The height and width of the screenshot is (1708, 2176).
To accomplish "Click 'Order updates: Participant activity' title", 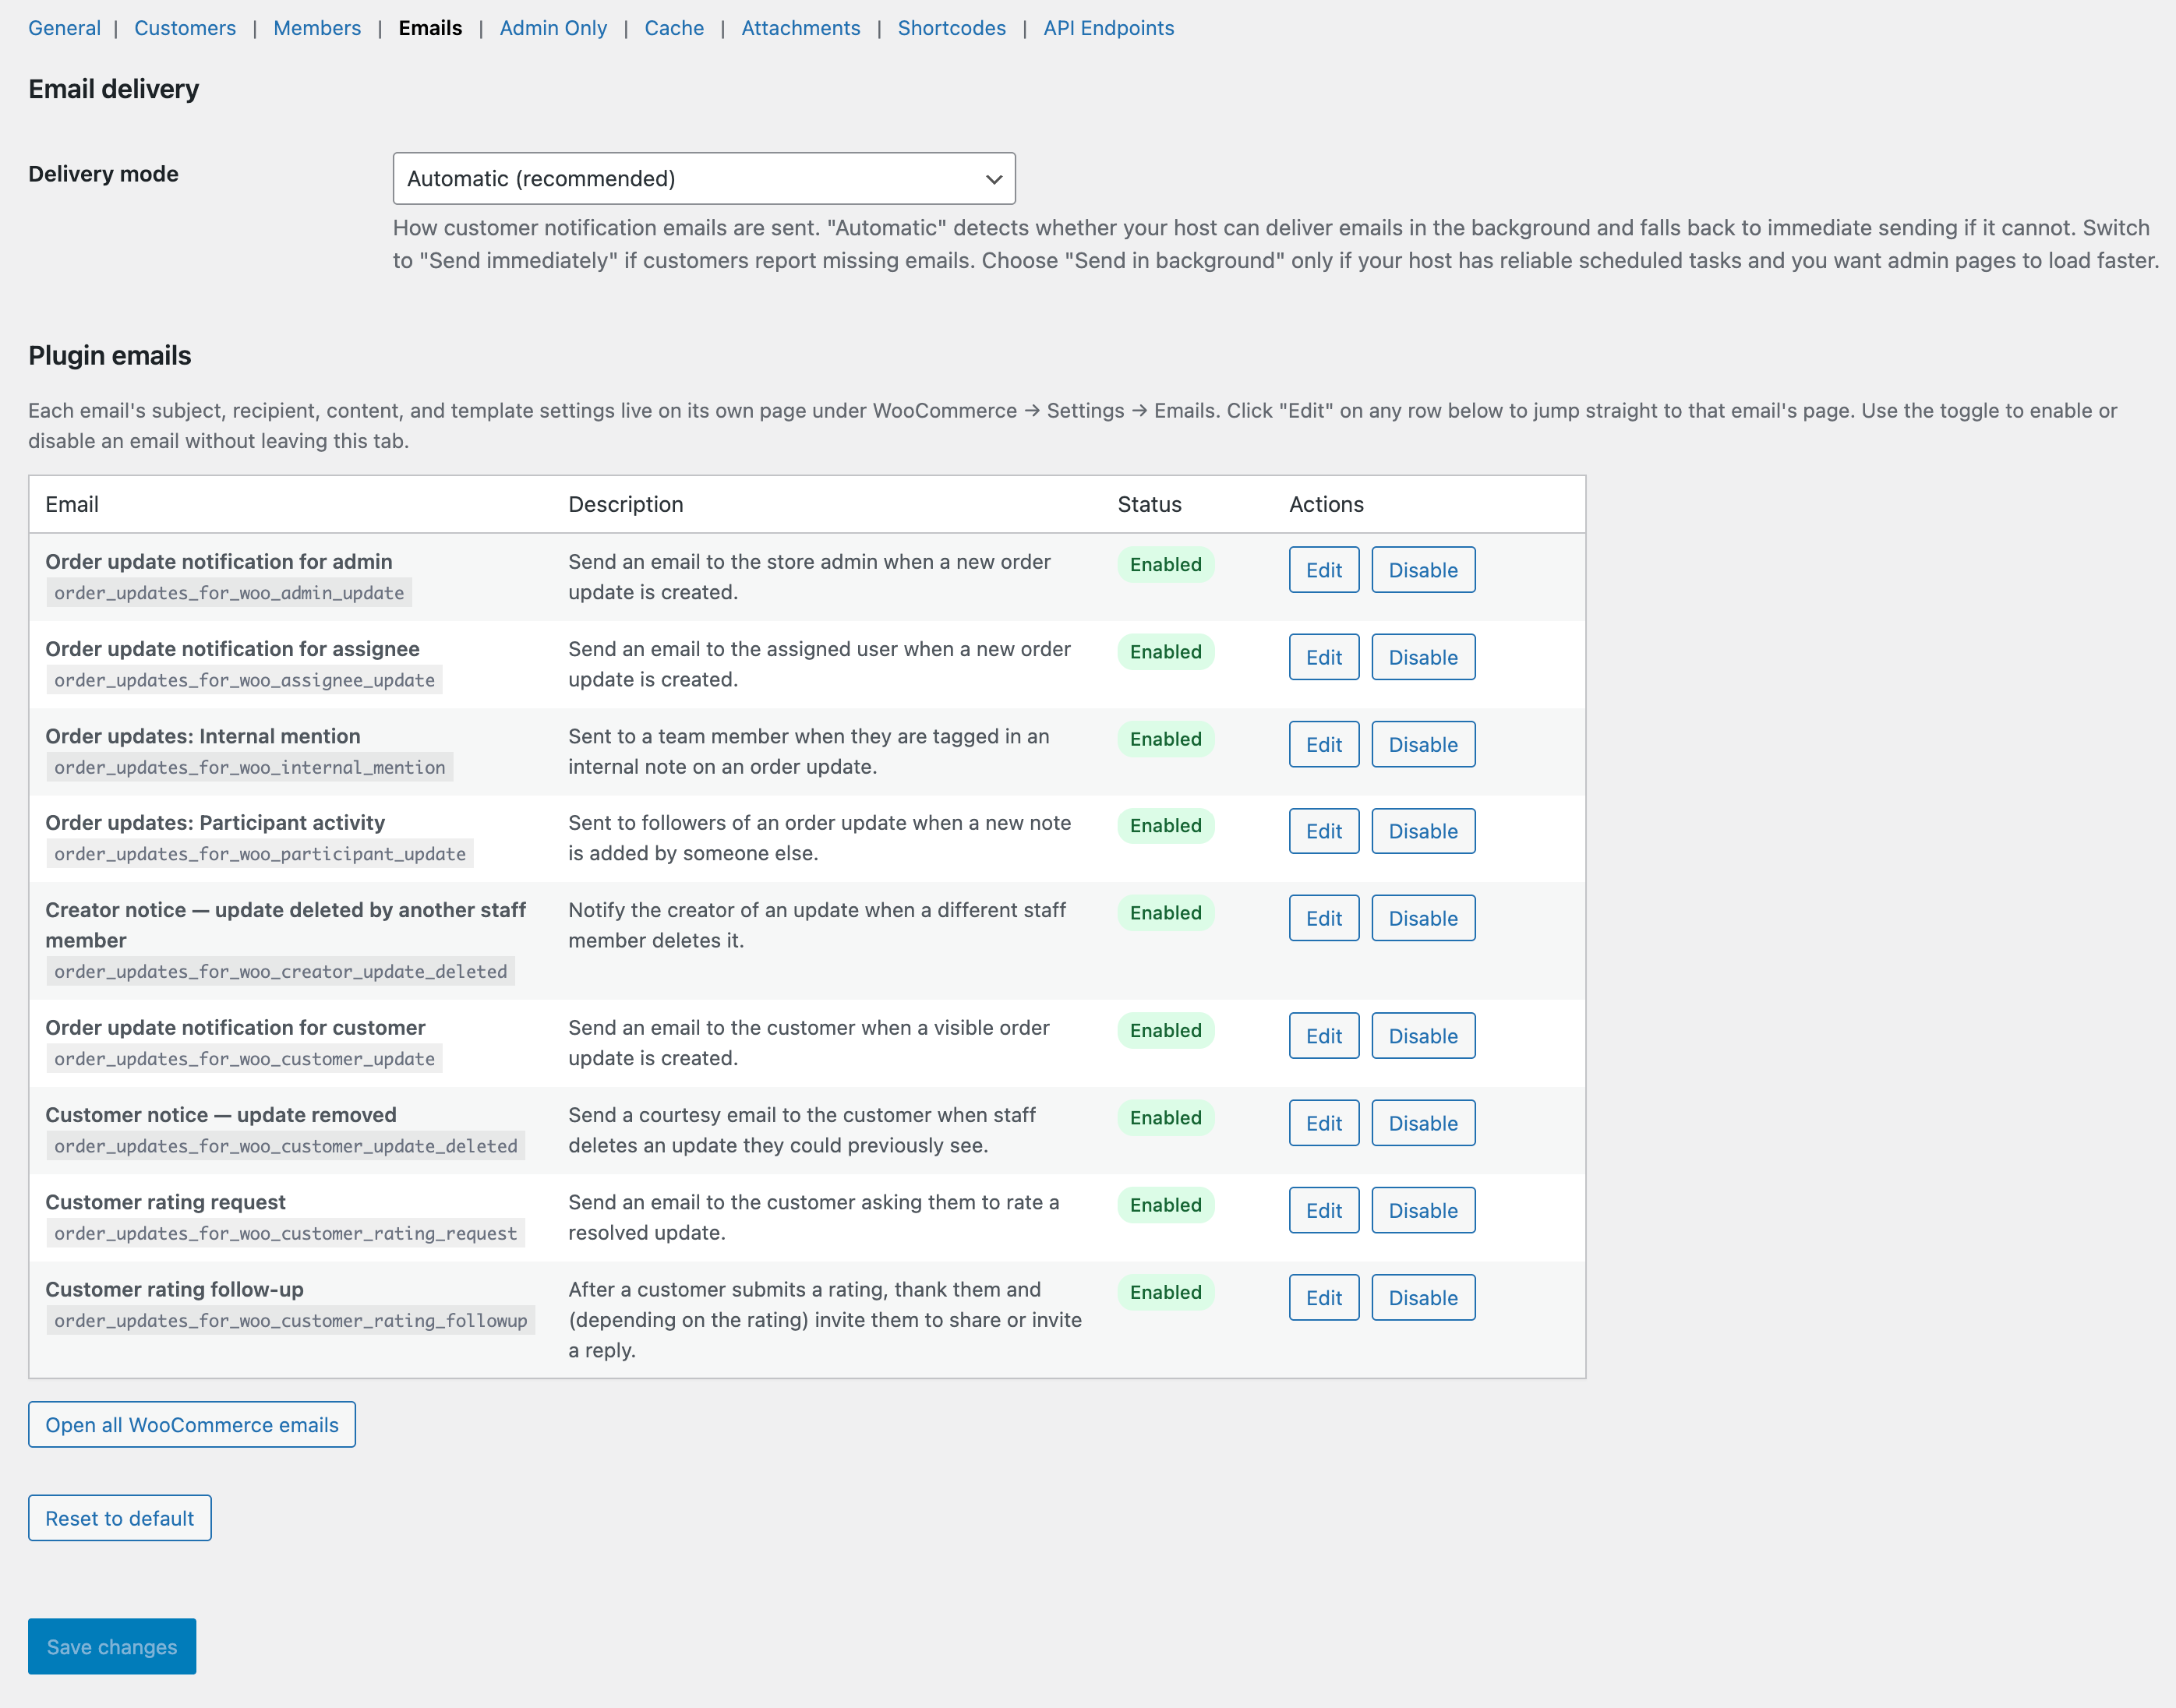I will coord(215,822).
